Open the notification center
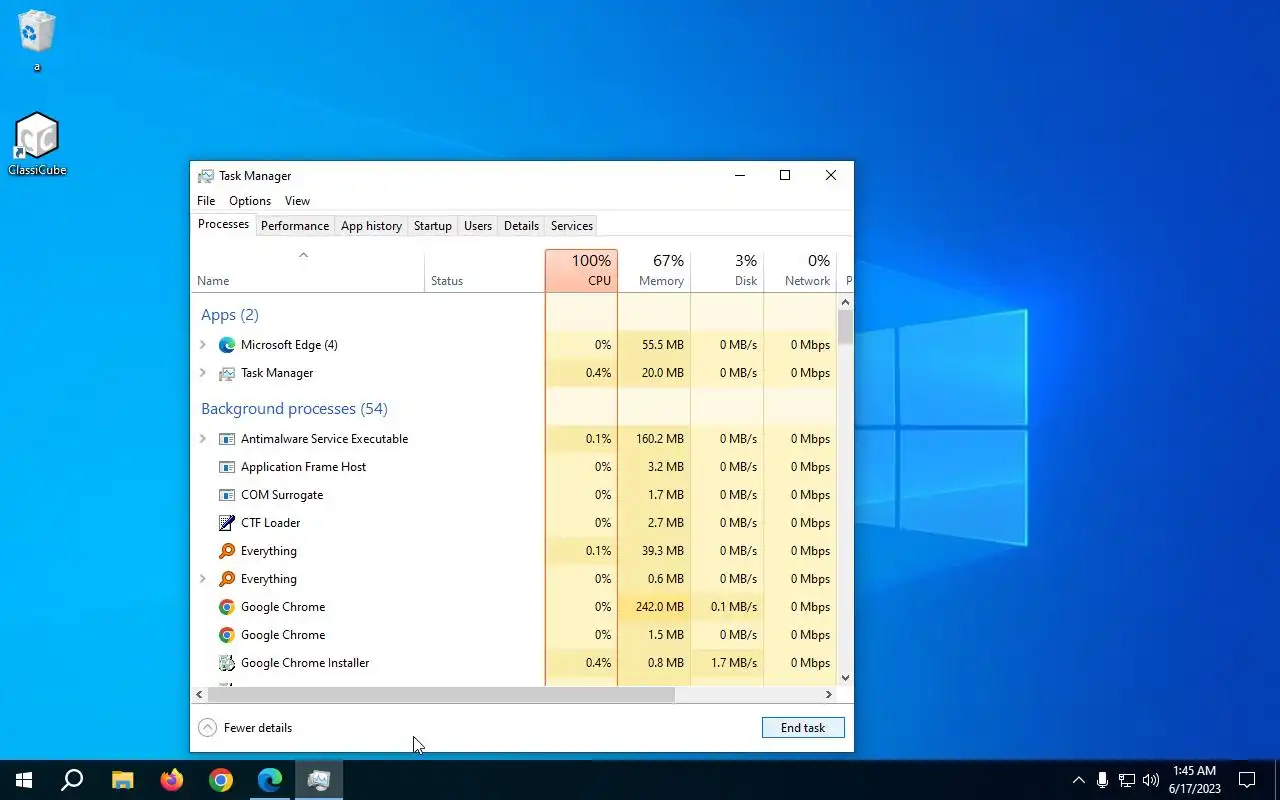Viewport: 1280px width, 800px height. (x=1247, y=780)
